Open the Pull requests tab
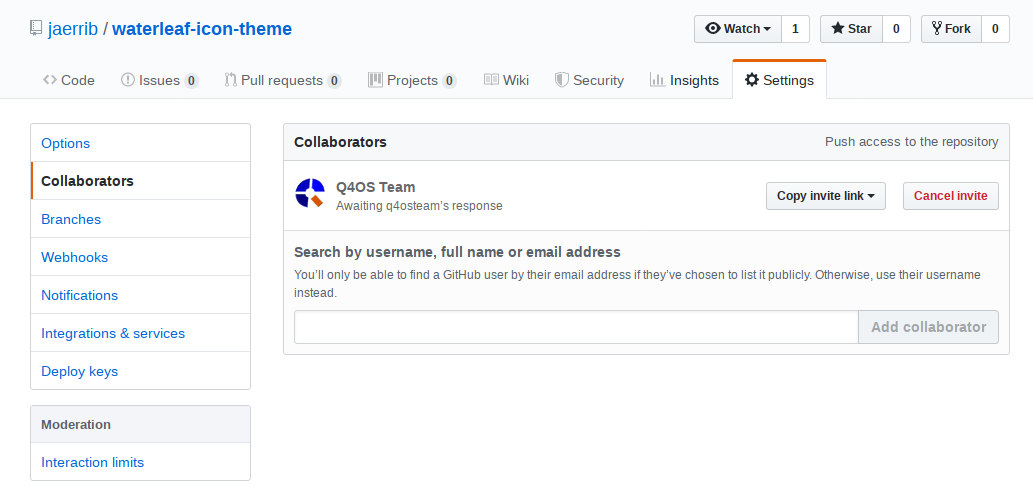Image resolution: width=1033 pixels, height=495 pixels. click(283, 80)
